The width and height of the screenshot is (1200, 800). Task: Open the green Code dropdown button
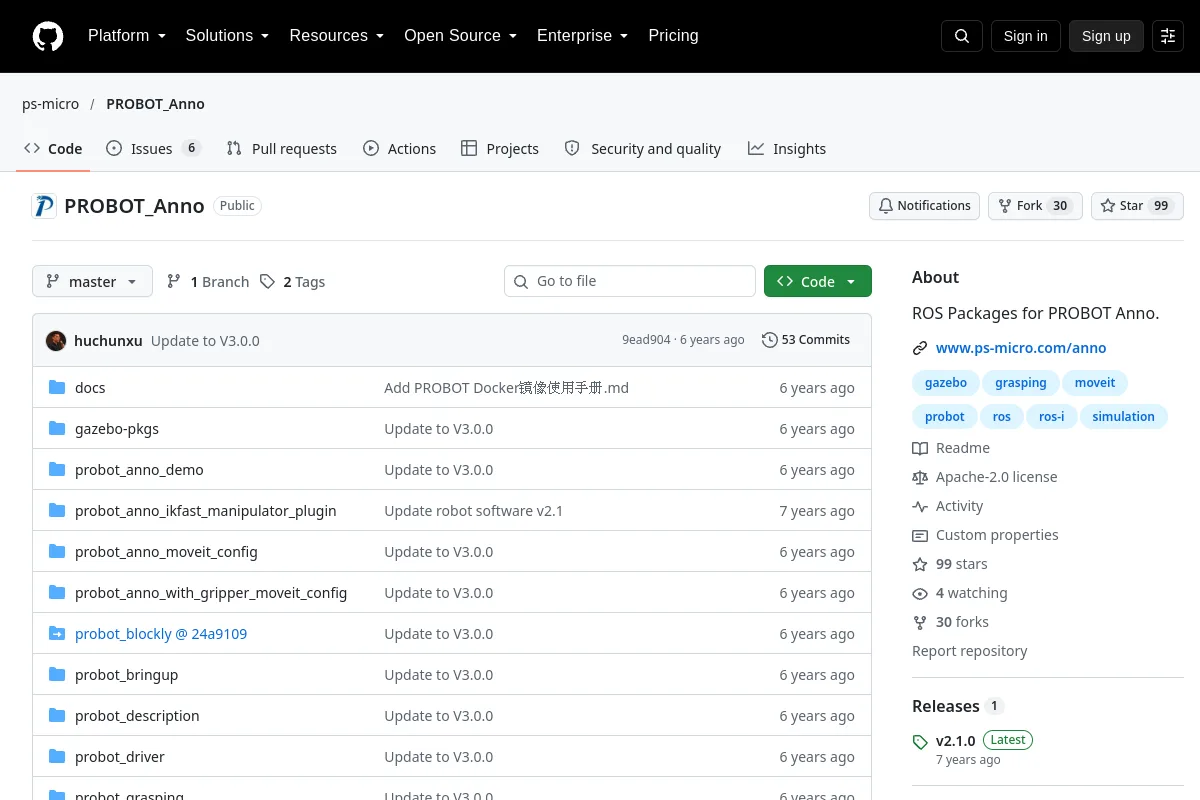(818, 281)
